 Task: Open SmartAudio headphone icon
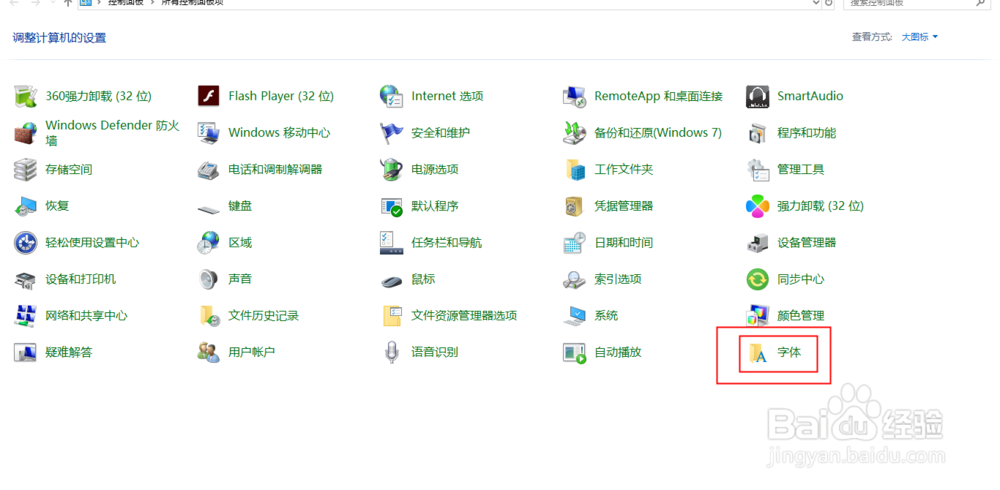(757, 96)
